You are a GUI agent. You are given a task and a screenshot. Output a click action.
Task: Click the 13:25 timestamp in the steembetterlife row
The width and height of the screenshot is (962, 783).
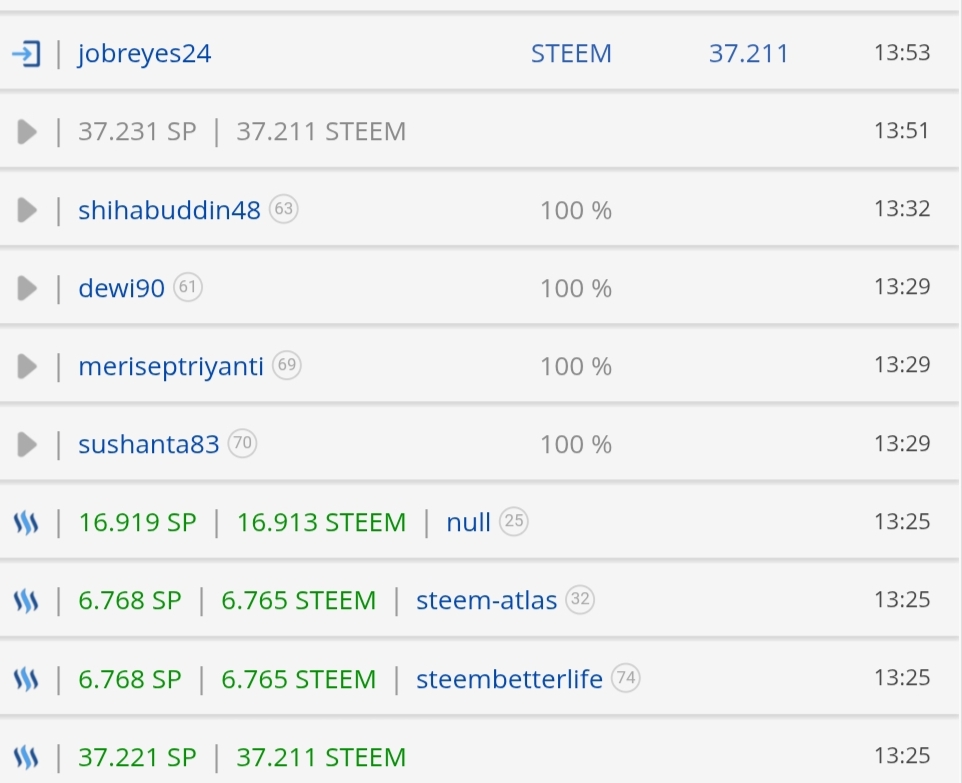(902, 677)
